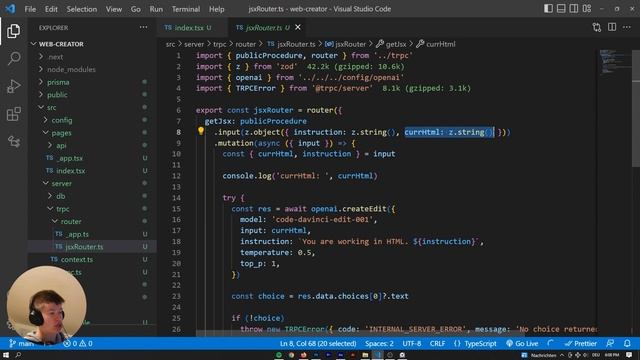Expand the api folder
The width and height of the screenshot is (640, 360).
coord(61,145)
